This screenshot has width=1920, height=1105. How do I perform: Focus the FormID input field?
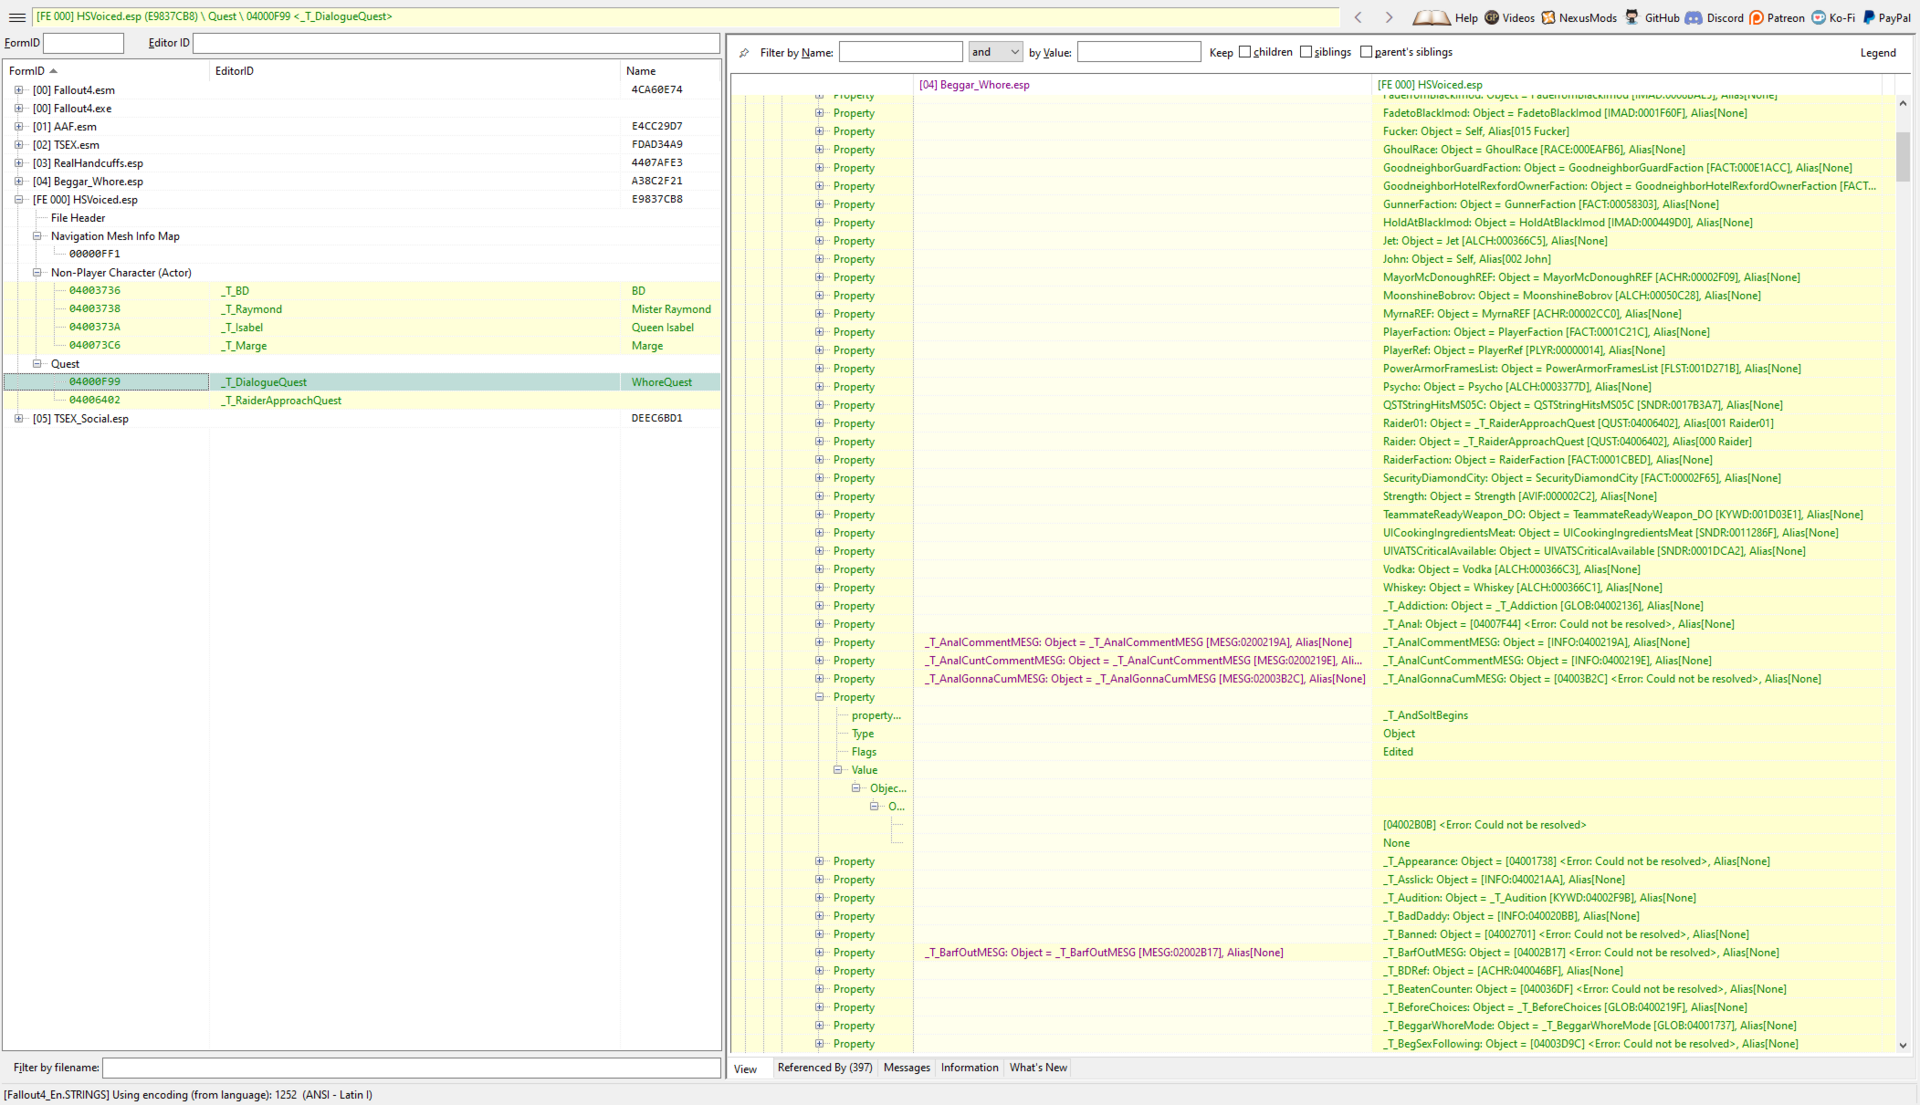click(x=84, y=43)
